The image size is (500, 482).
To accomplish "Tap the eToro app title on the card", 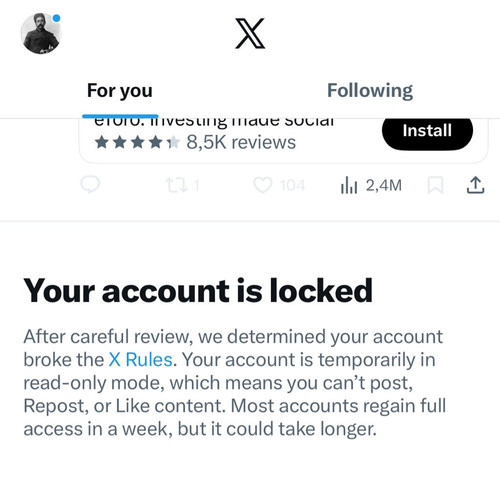I will [214, 122].
